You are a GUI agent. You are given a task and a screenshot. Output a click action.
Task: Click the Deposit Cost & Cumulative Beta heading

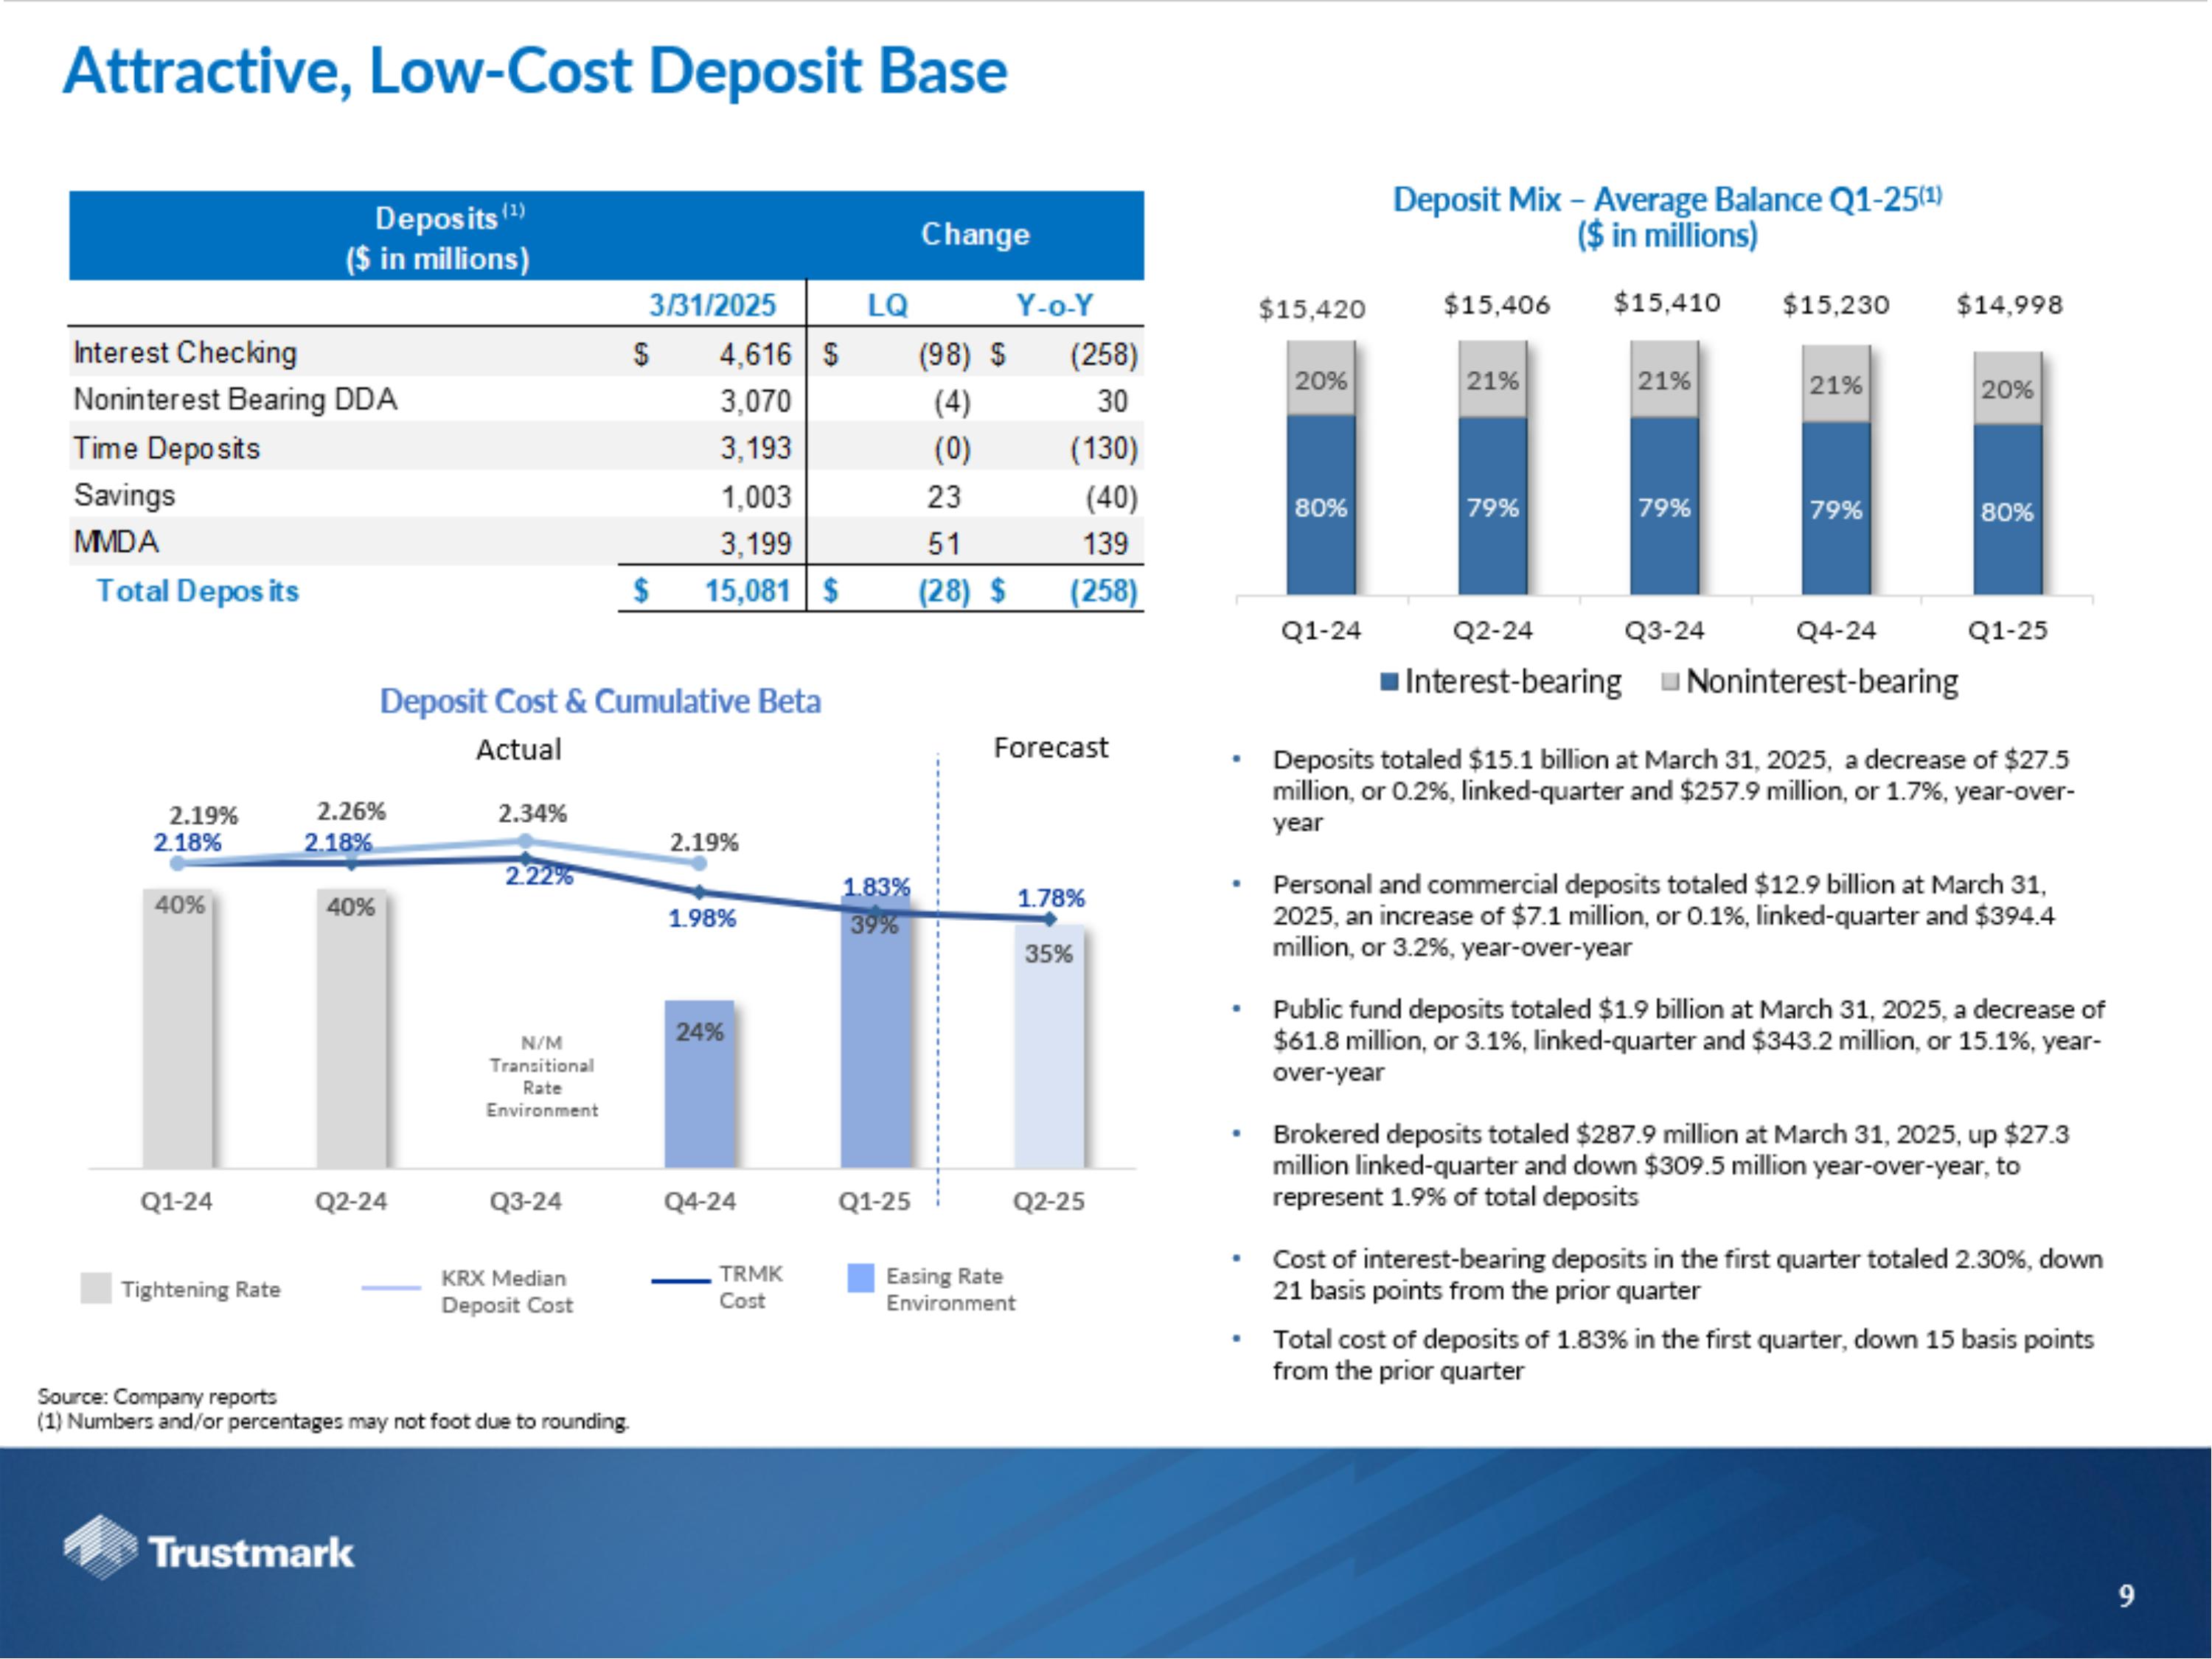(x=600, y=701)
